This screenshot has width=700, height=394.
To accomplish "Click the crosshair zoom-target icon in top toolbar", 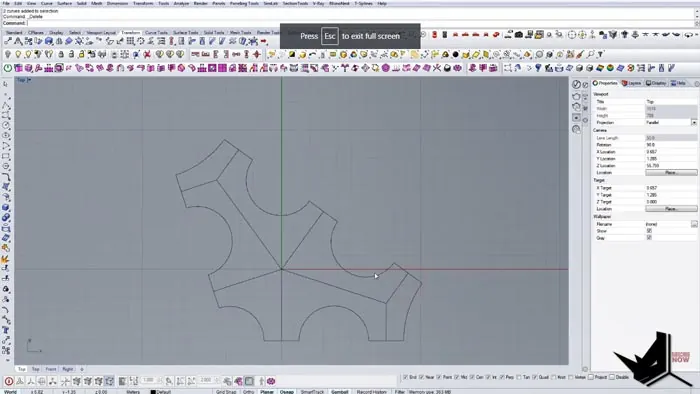I will pos(571,34).
